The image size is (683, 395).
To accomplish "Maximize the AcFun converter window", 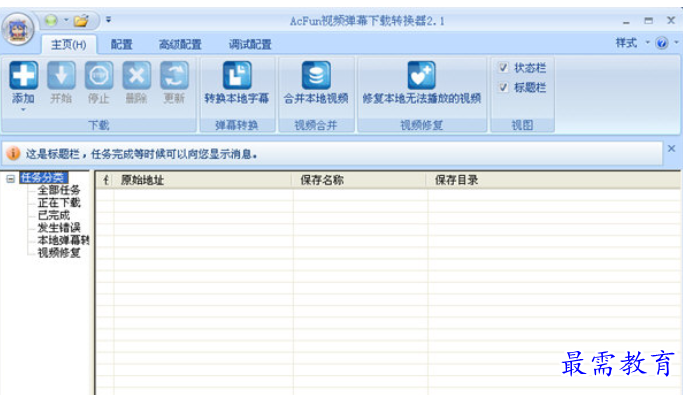I will [x=649, y=20].
